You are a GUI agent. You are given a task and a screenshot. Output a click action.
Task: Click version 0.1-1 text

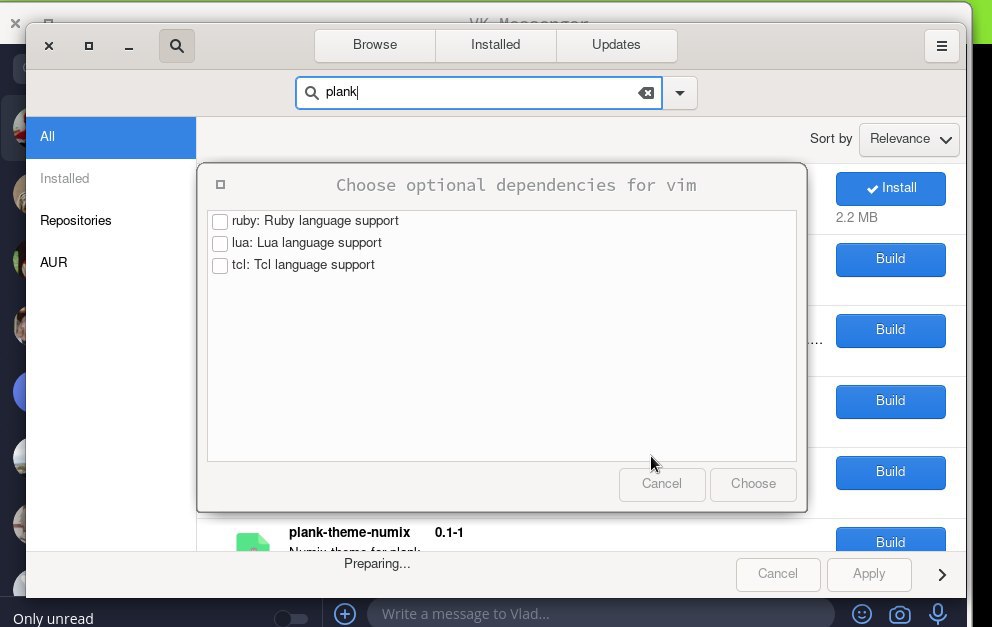[x=449, y=533]
